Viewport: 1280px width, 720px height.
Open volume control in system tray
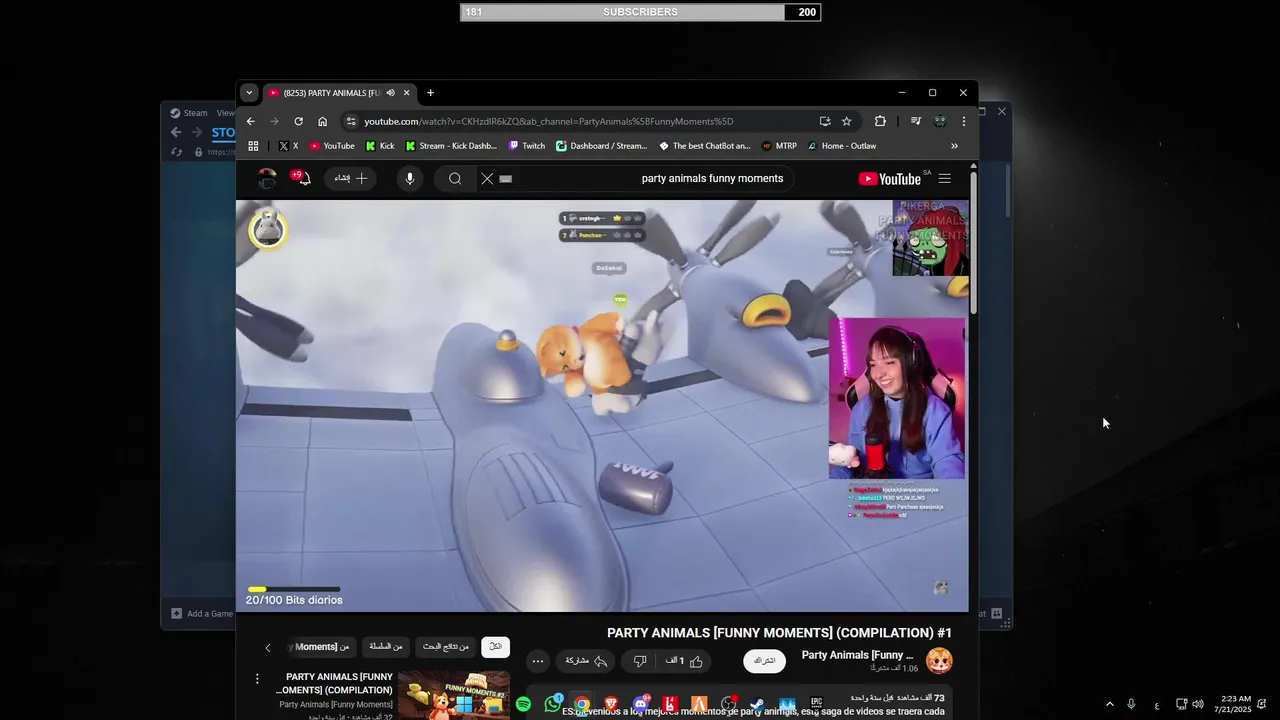coord(1197,705)
